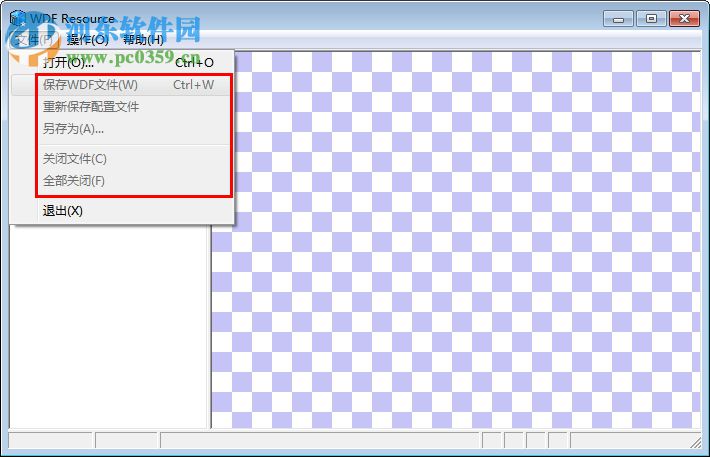Image resolution: width=710 pixels, height=457 pixels.
Task: Choose 打开(O)... from the file menu
Action: click(122, 63)
